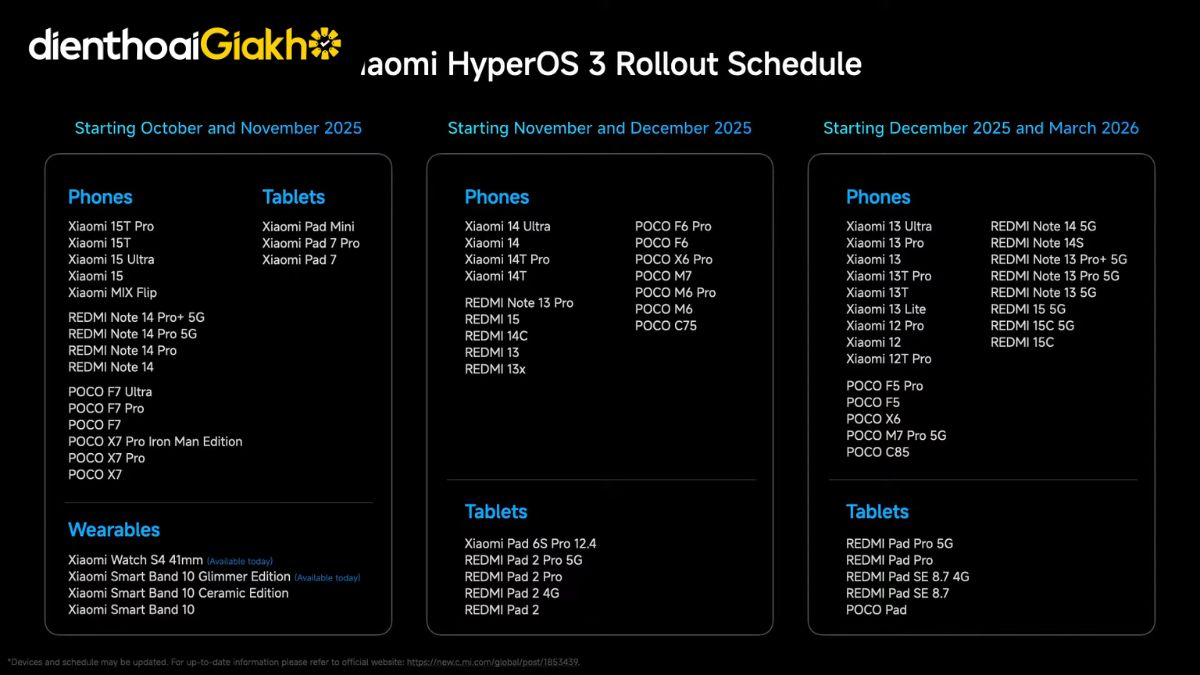The height and width of the screenshot is (675, 1200).
Task: Open the official website link in the footnote
Action: pyautogui.click(x=494, y=662)
